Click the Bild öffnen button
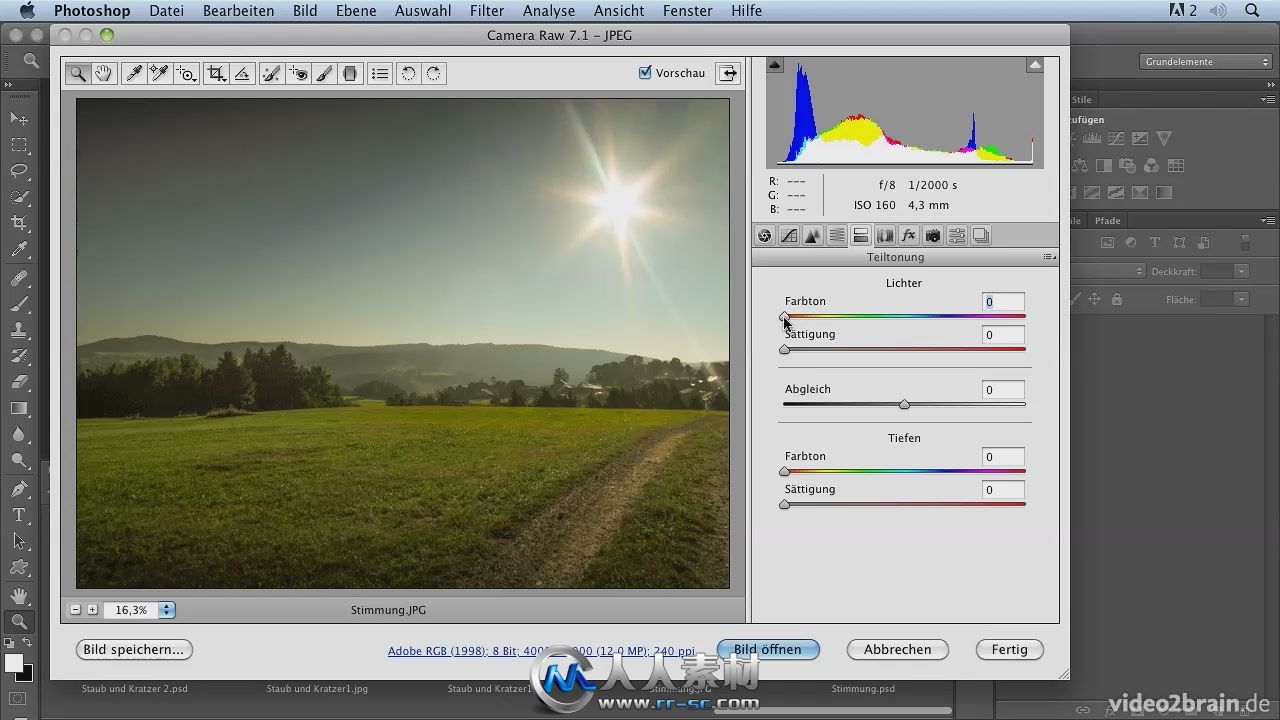 click(x=768, y=650)
